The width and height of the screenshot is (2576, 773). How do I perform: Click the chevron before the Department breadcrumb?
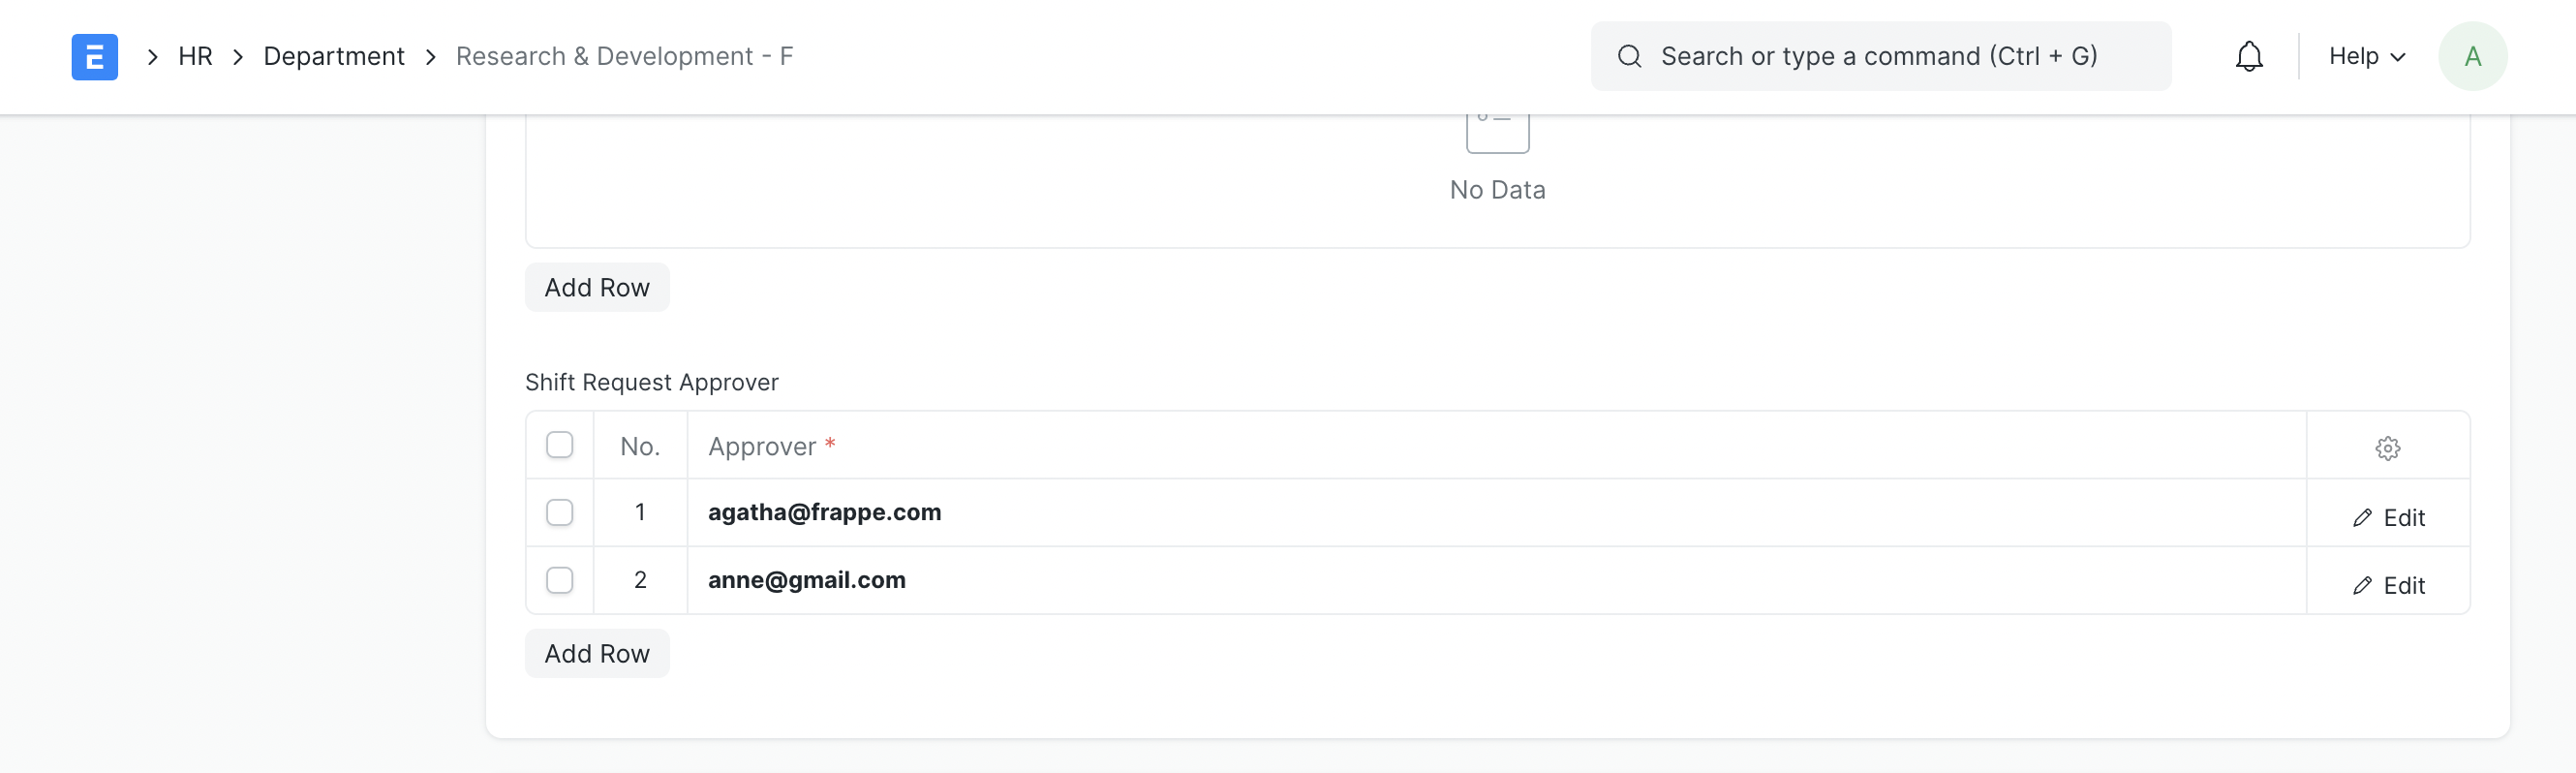tap(238, 57)
